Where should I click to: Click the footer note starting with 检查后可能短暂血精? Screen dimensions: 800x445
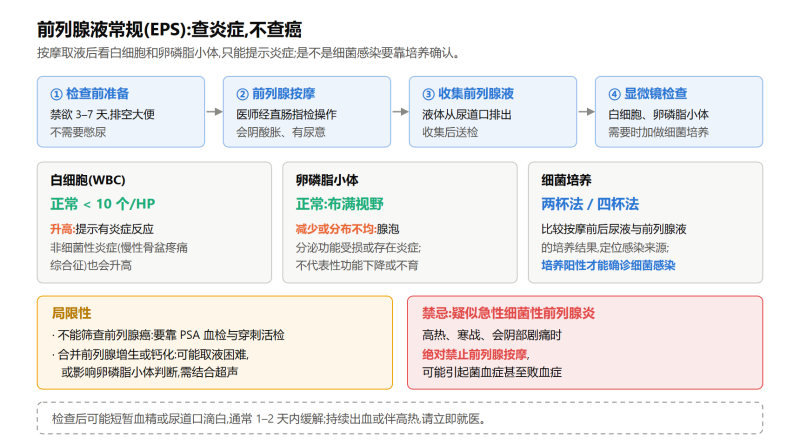(268, 419)
